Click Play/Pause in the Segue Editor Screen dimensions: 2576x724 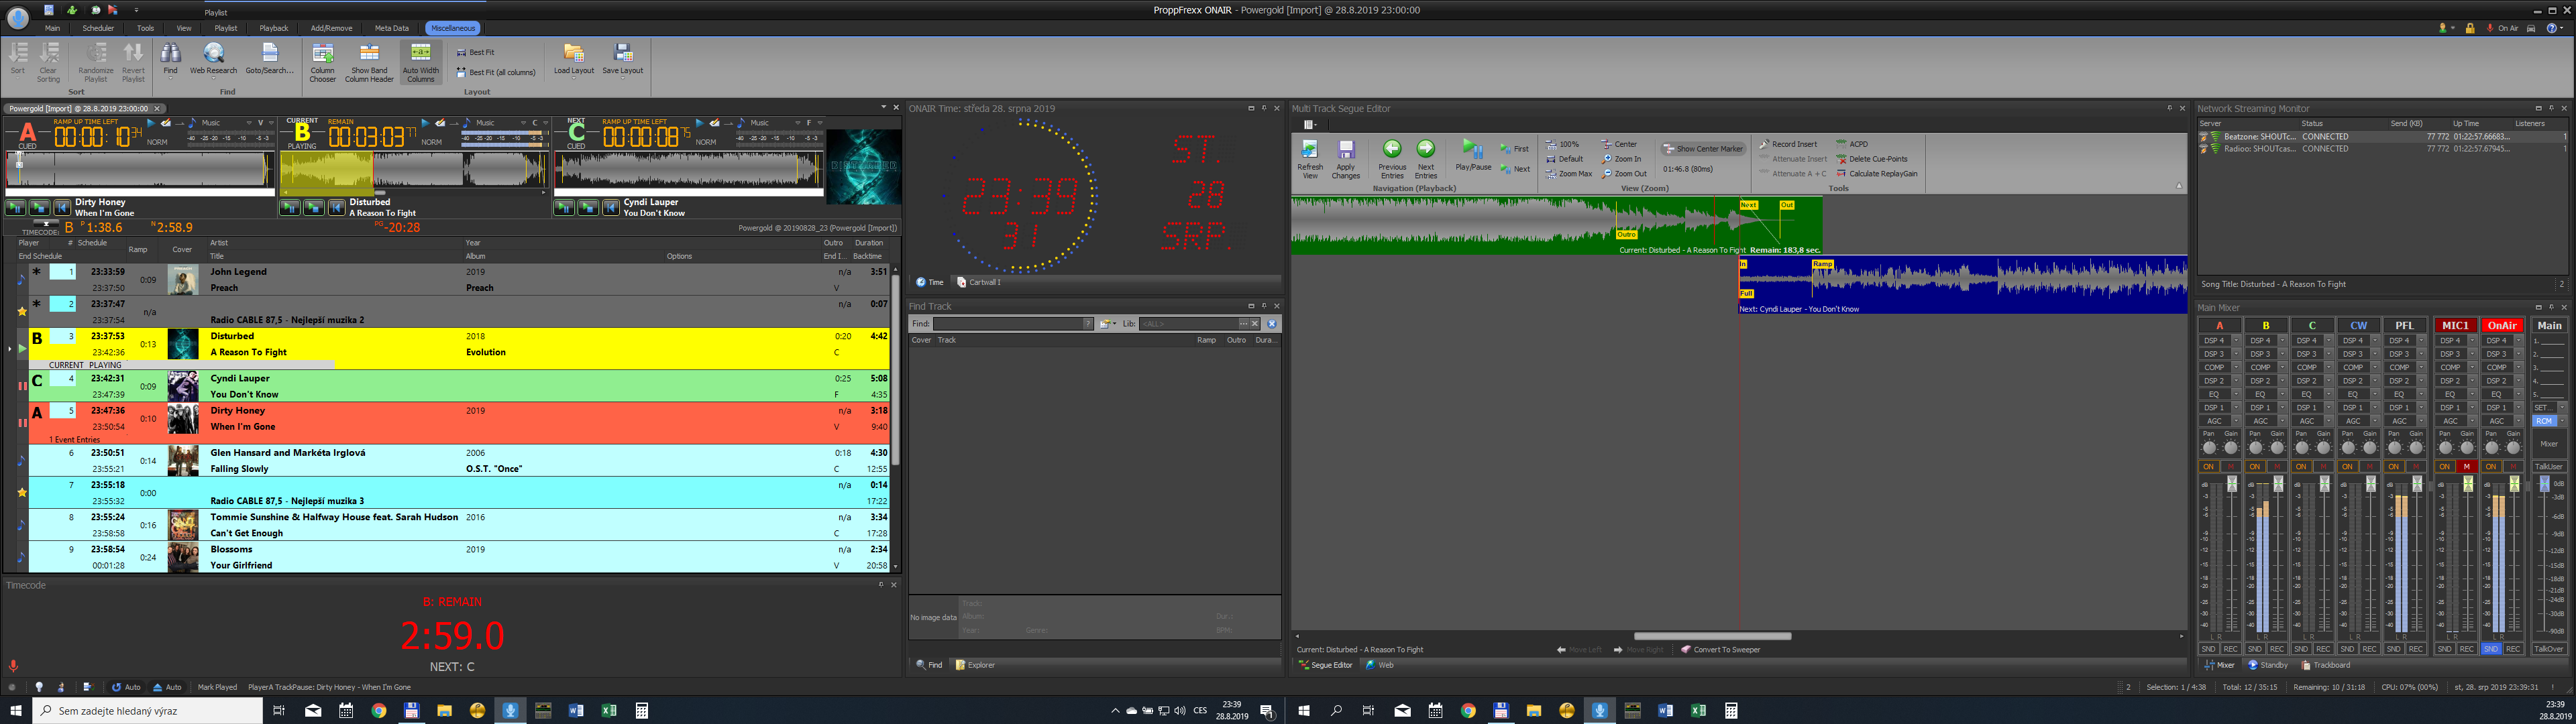tap(1473, 156)
